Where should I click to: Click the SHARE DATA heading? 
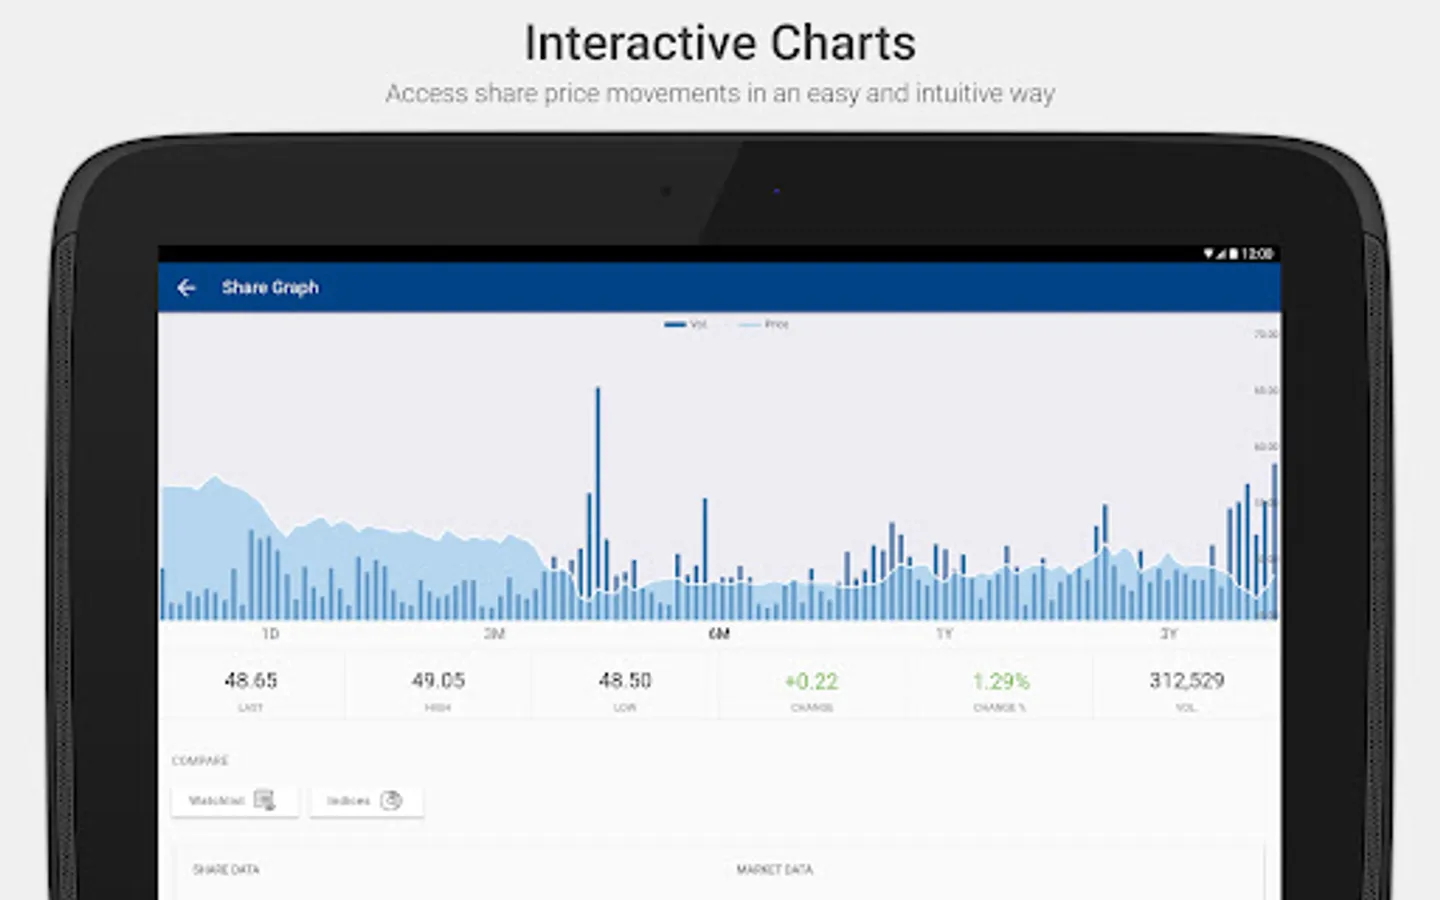tap(226, 870)
